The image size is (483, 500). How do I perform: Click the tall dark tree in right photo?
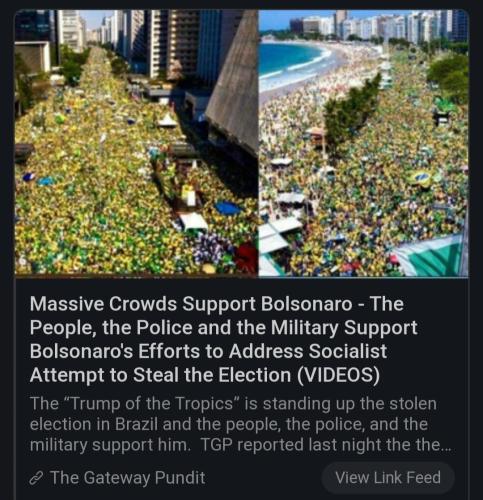(353, 110)
